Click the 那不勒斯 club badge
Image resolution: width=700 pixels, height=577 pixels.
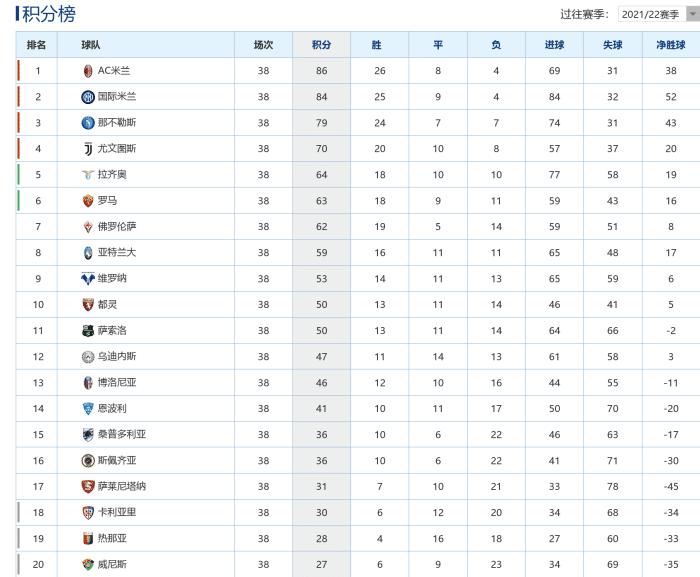[x=88, y=123]
